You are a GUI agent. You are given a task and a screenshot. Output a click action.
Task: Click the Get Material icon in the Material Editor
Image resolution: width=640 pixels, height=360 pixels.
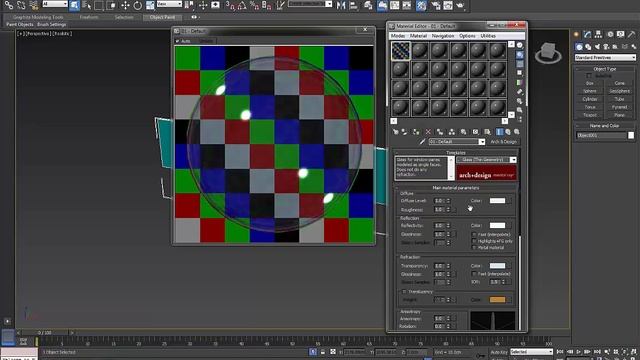[x=395, y=132]
